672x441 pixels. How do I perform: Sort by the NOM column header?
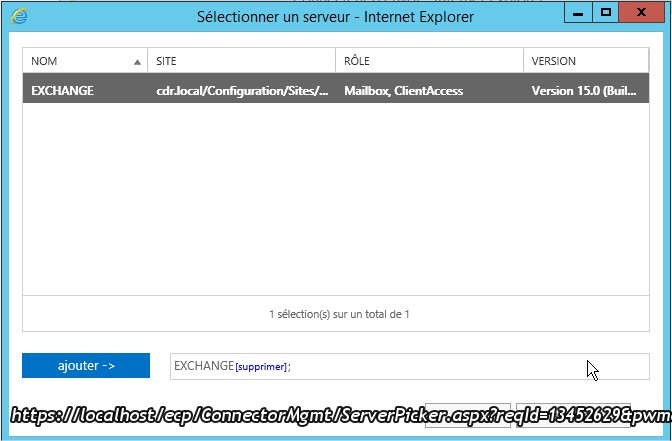coord(85,61)
